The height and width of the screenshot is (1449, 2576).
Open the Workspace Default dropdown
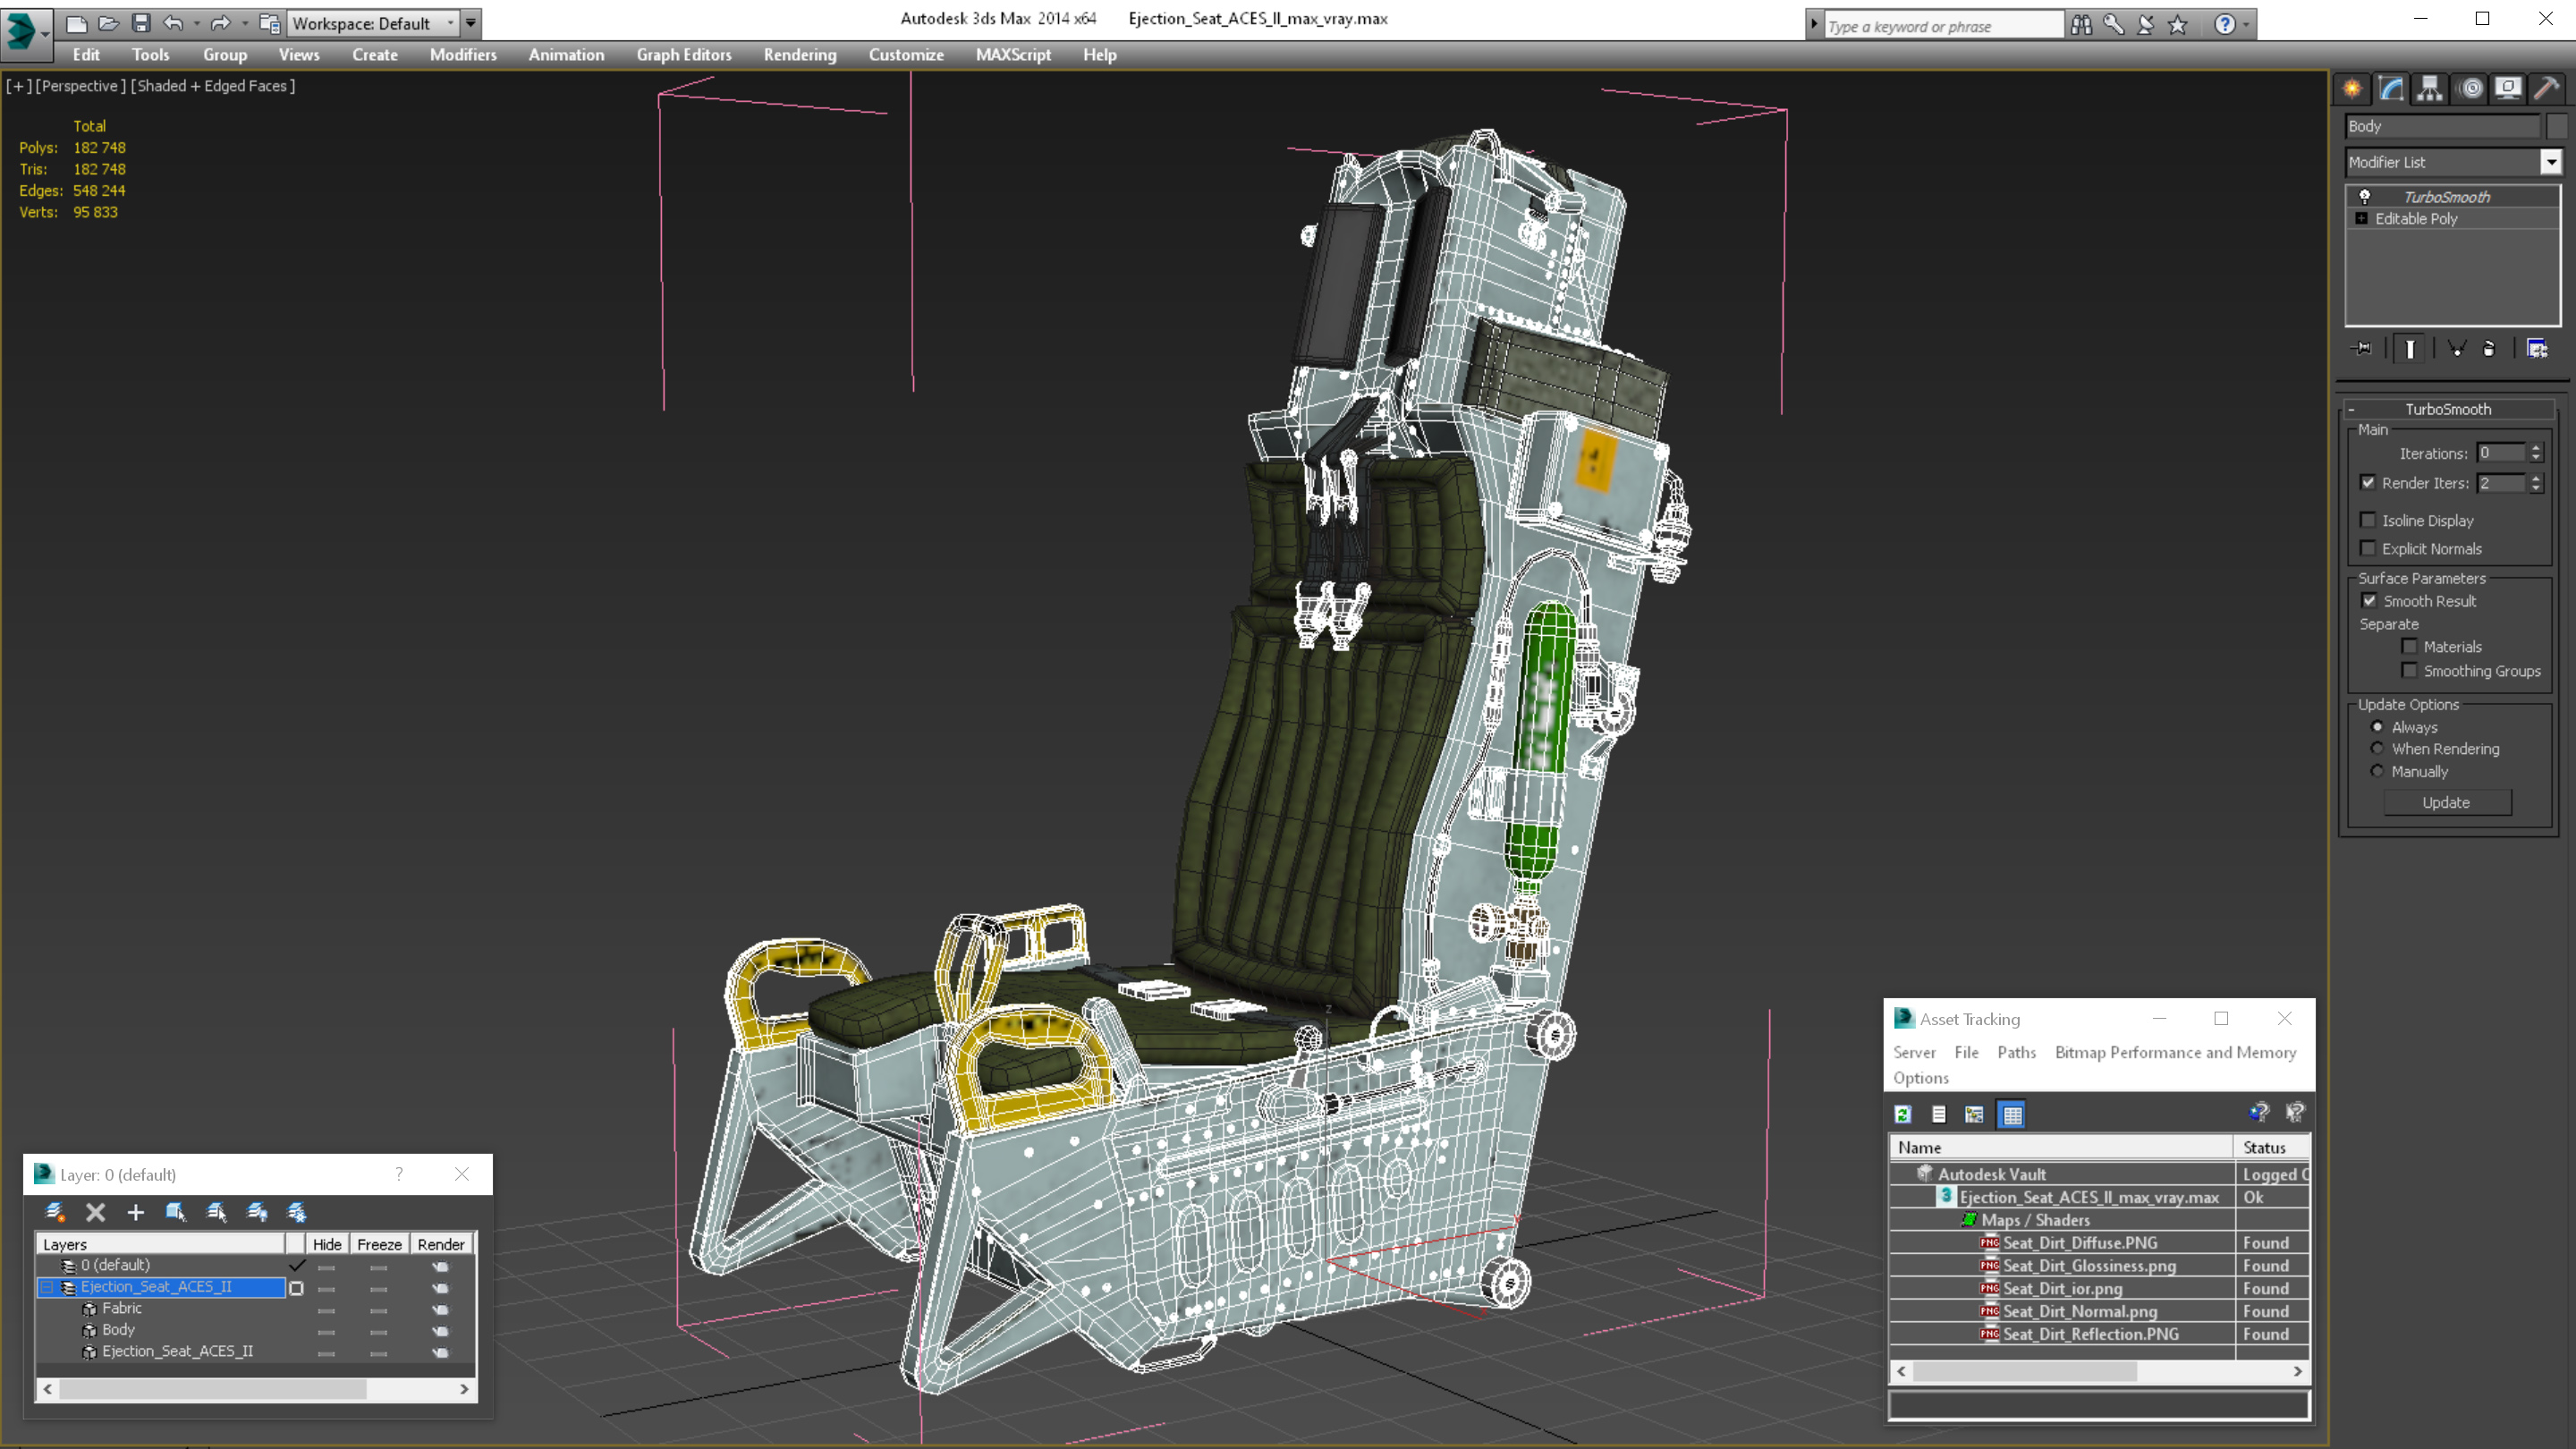pos(372,23)
